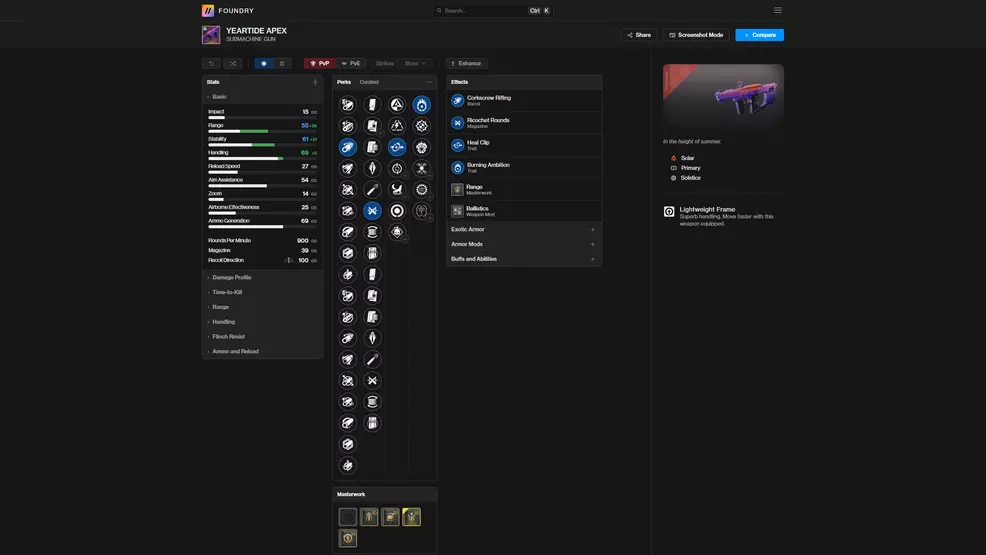Click the Lightweight Frame heading text
Viewport: 986px width, 555px height.
point(707,209)
